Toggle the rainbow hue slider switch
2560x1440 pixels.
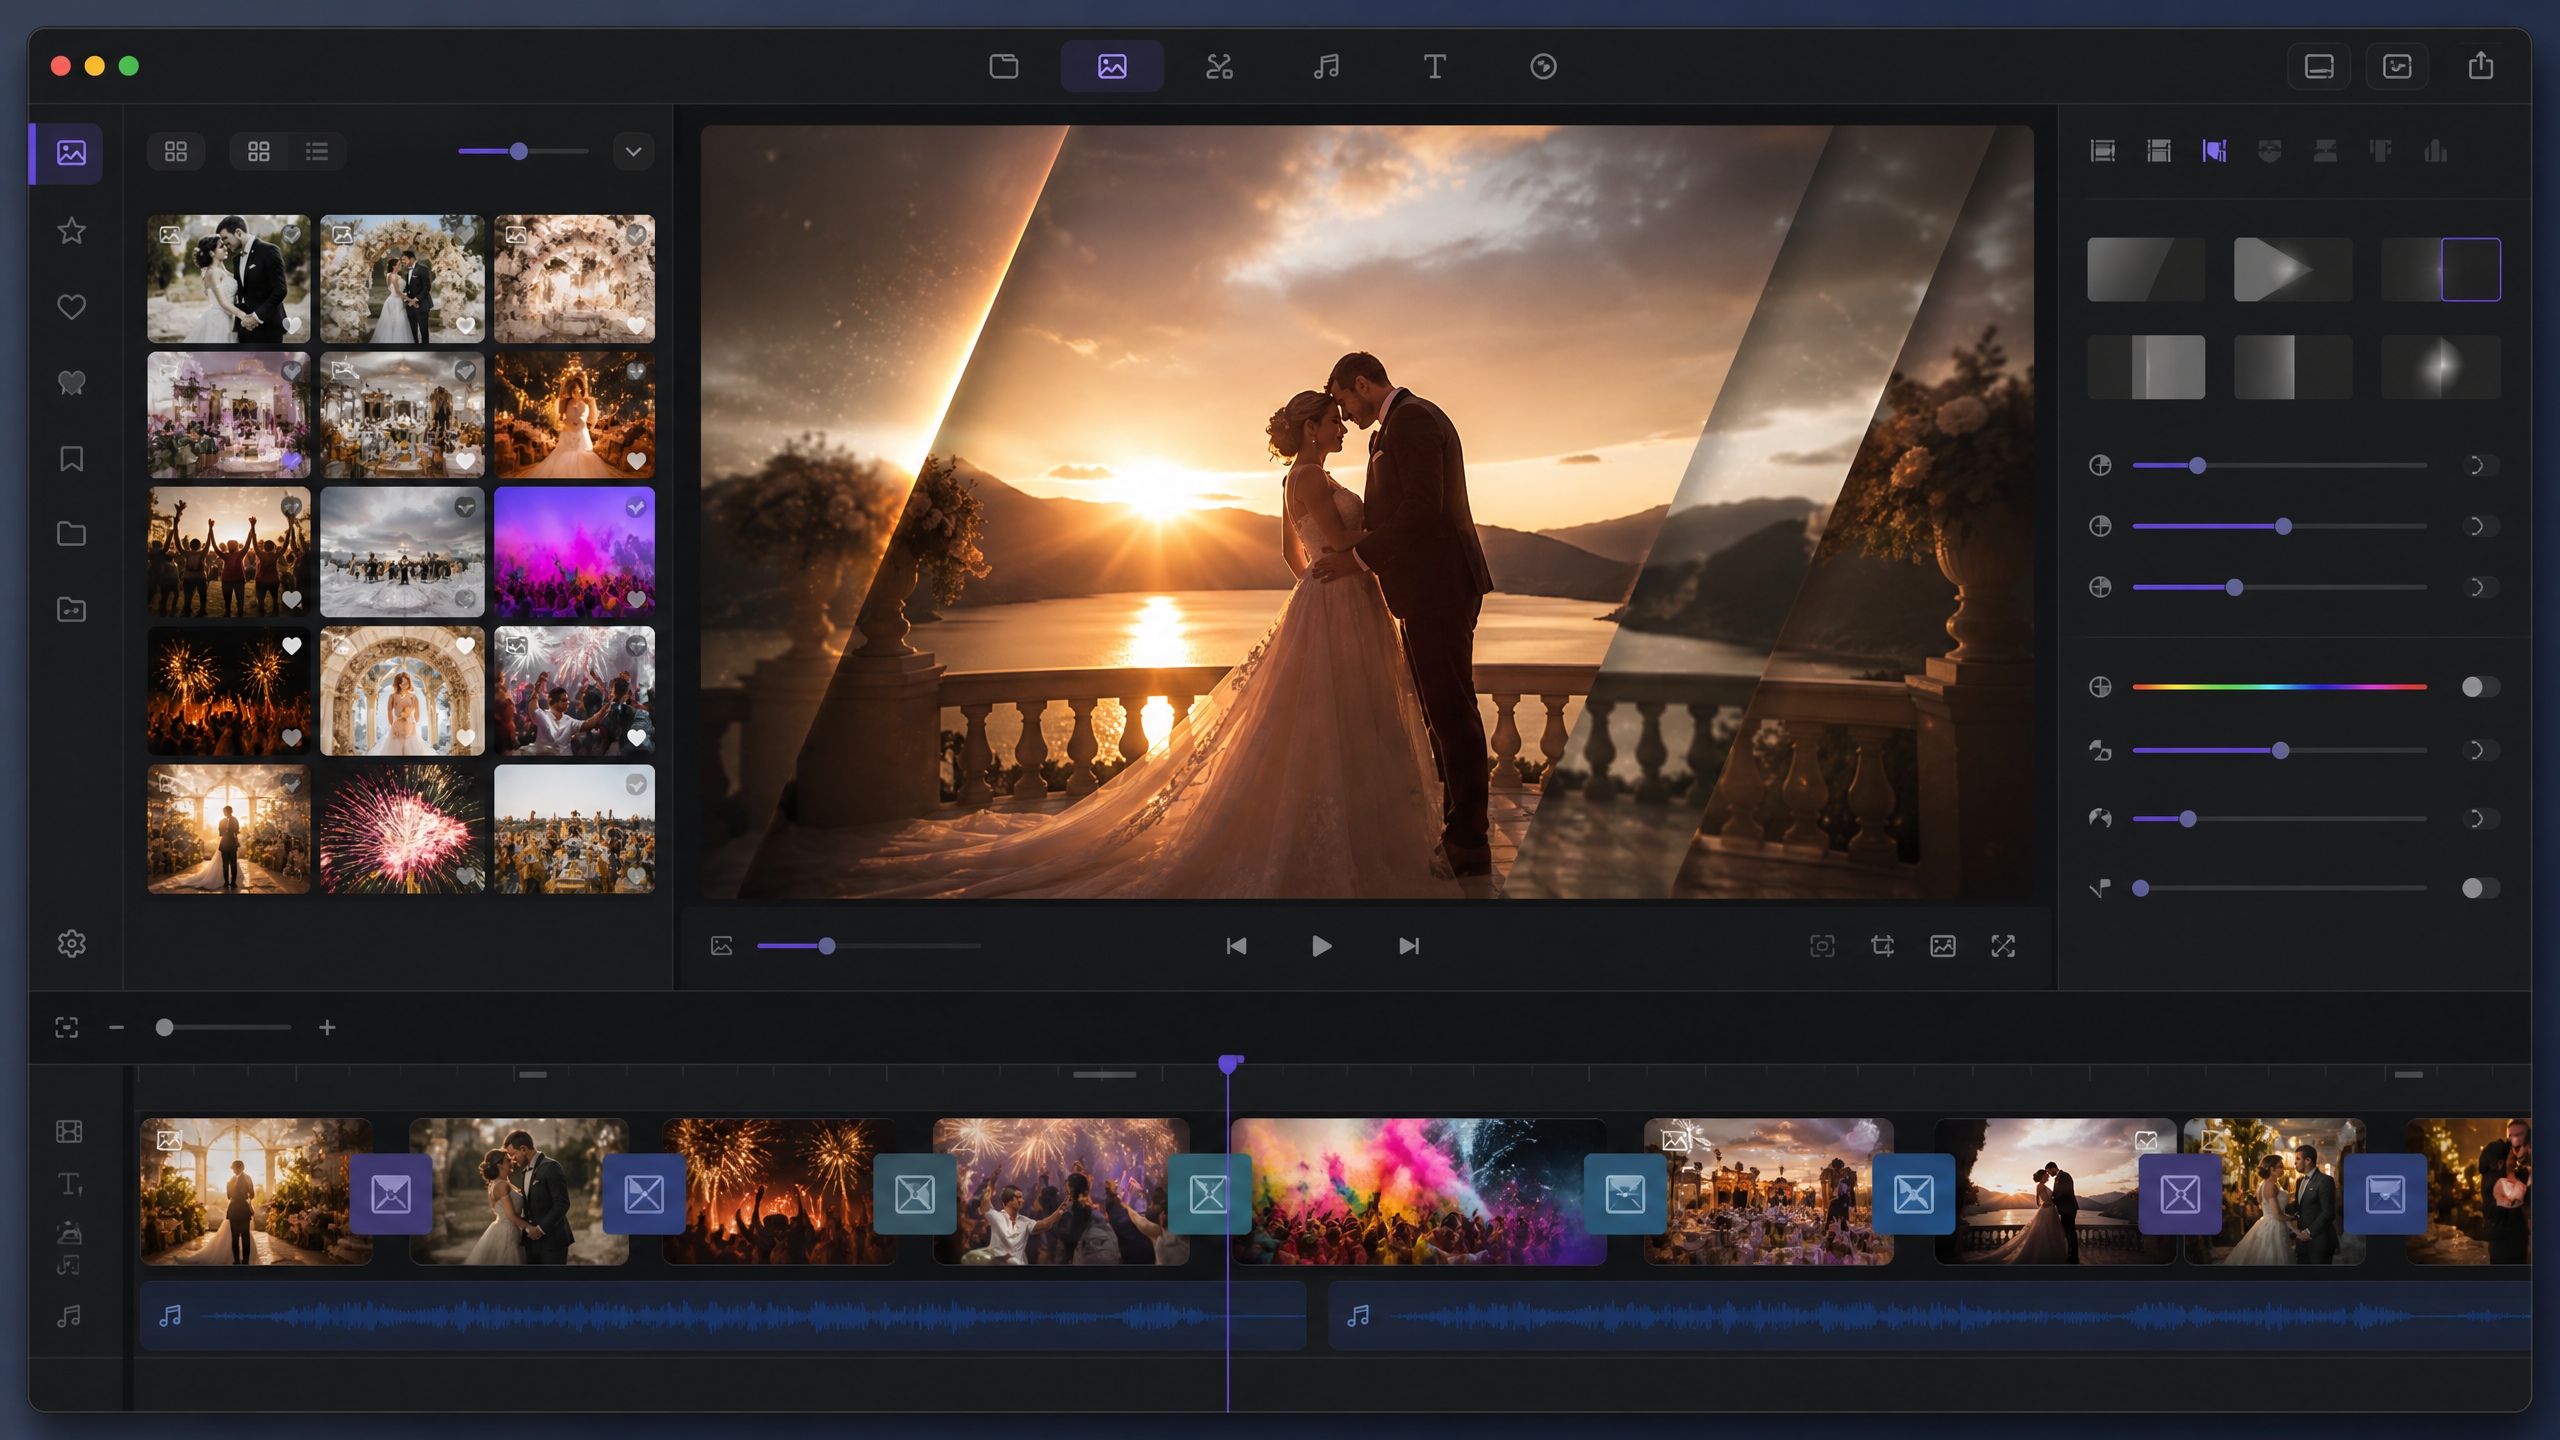point(2479,687)
